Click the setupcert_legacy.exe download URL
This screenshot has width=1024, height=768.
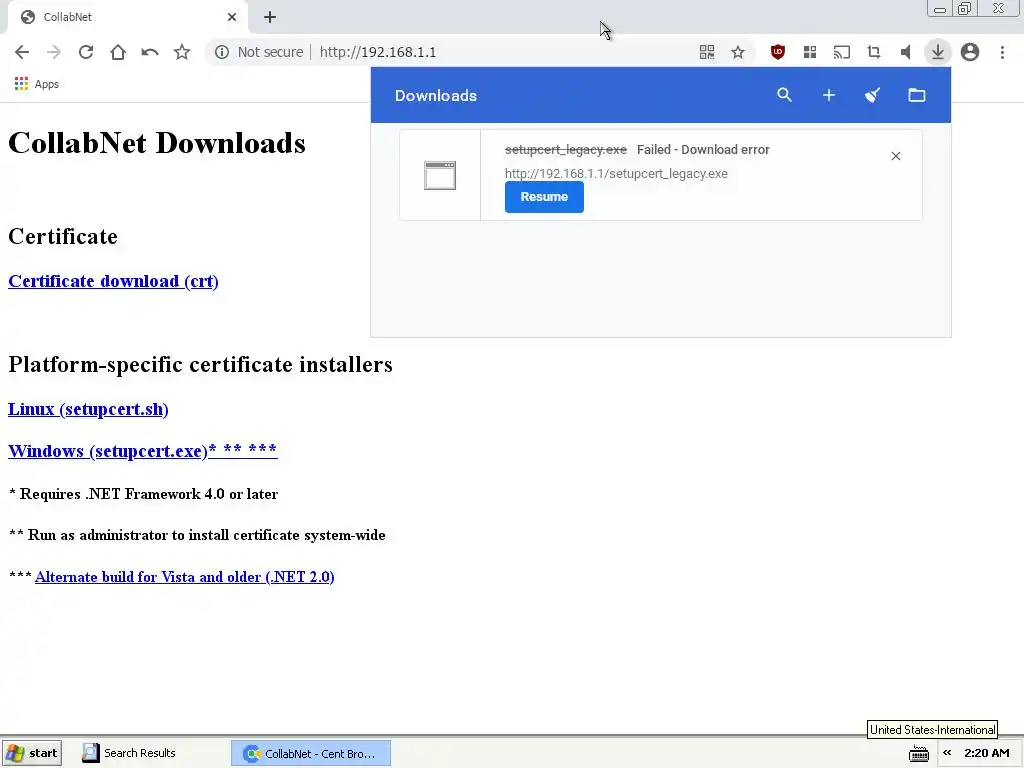[616, 174]
